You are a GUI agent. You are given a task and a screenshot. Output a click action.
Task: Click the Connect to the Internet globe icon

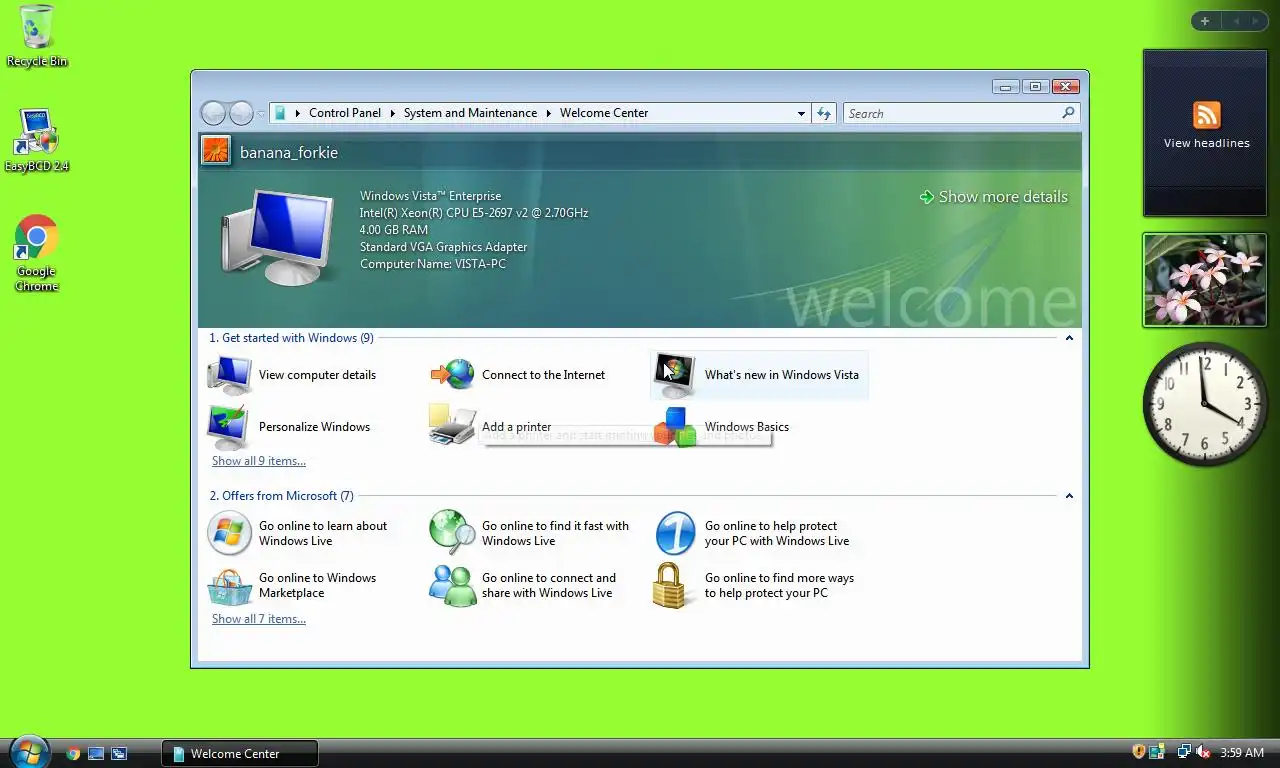453,375
